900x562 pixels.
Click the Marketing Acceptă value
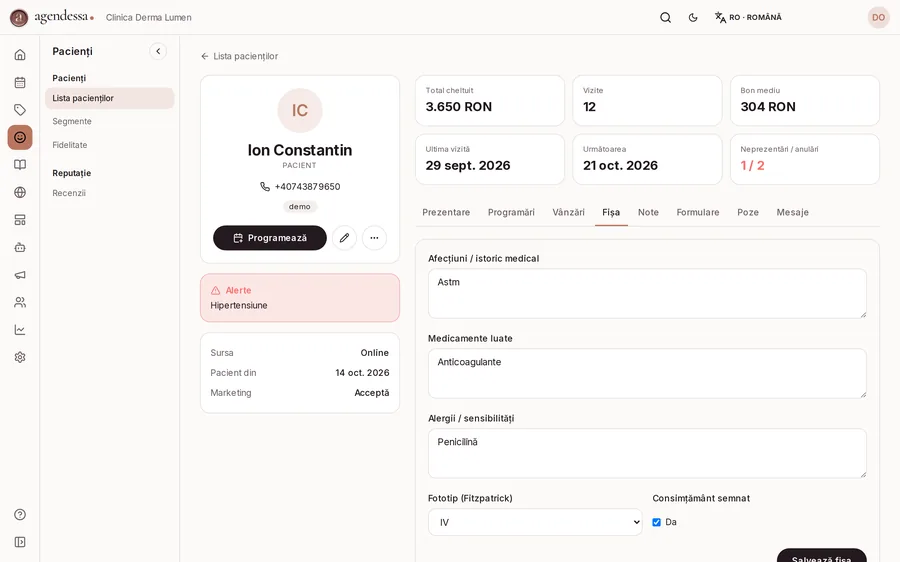[371, 393]
